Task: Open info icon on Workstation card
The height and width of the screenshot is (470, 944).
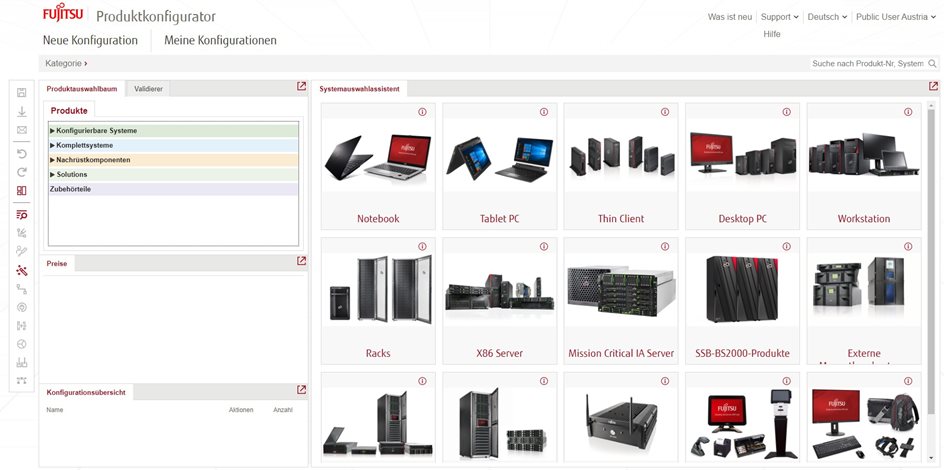Action: pos(908,112)
